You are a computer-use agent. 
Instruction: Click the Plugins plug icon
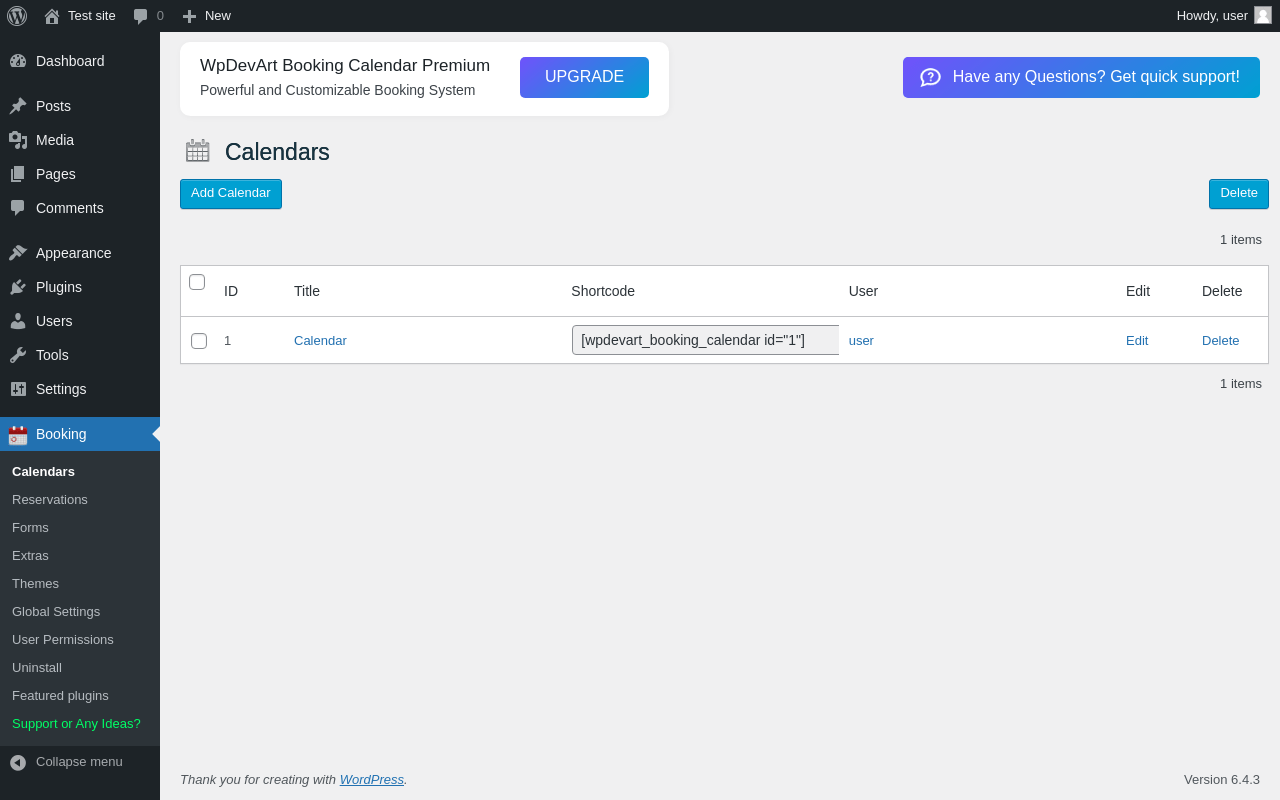point(18,287)
